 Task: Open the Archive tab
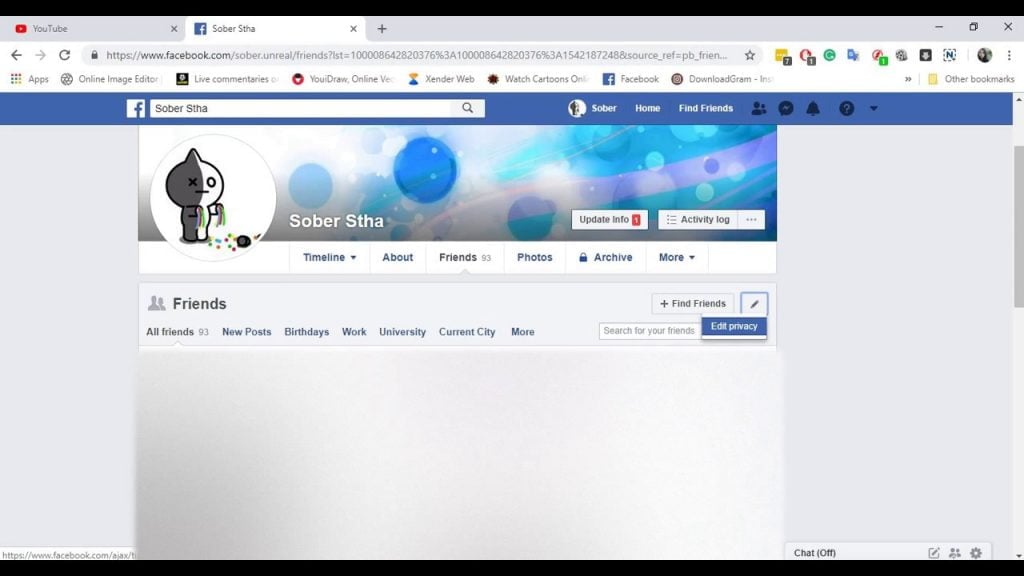click(605, 257)
